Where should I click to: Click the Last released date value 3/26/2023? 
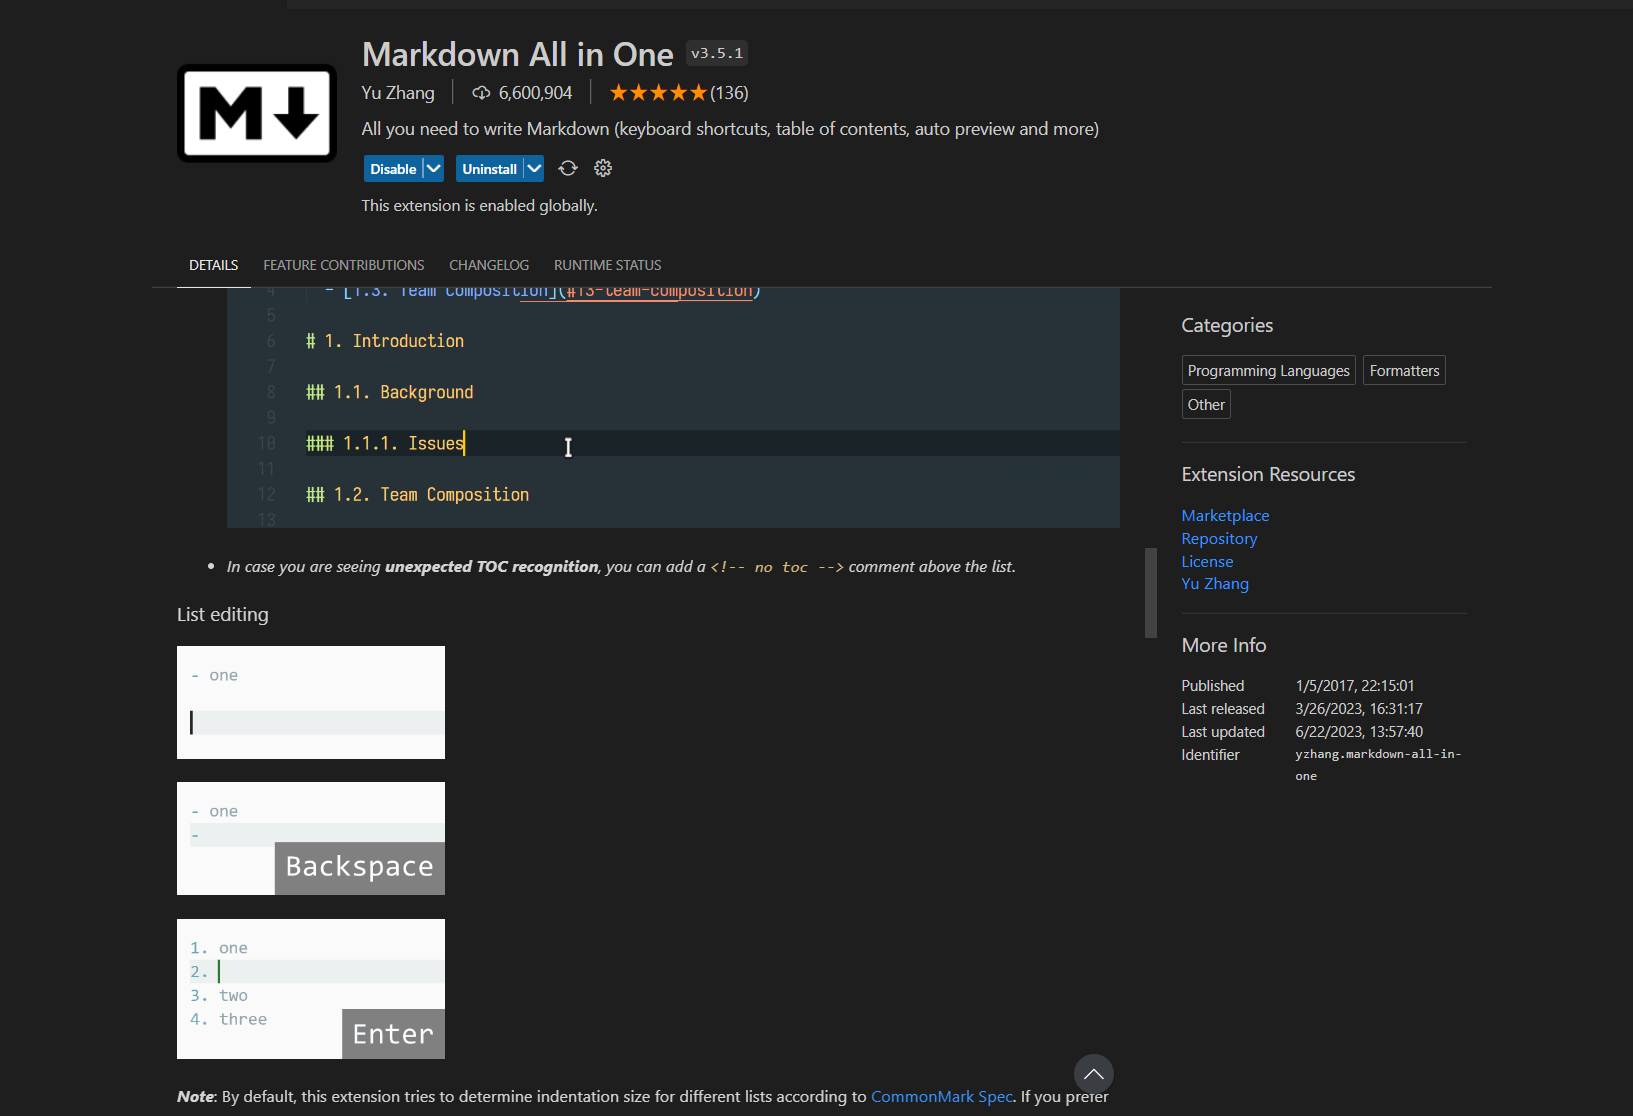coord(1359,709)
